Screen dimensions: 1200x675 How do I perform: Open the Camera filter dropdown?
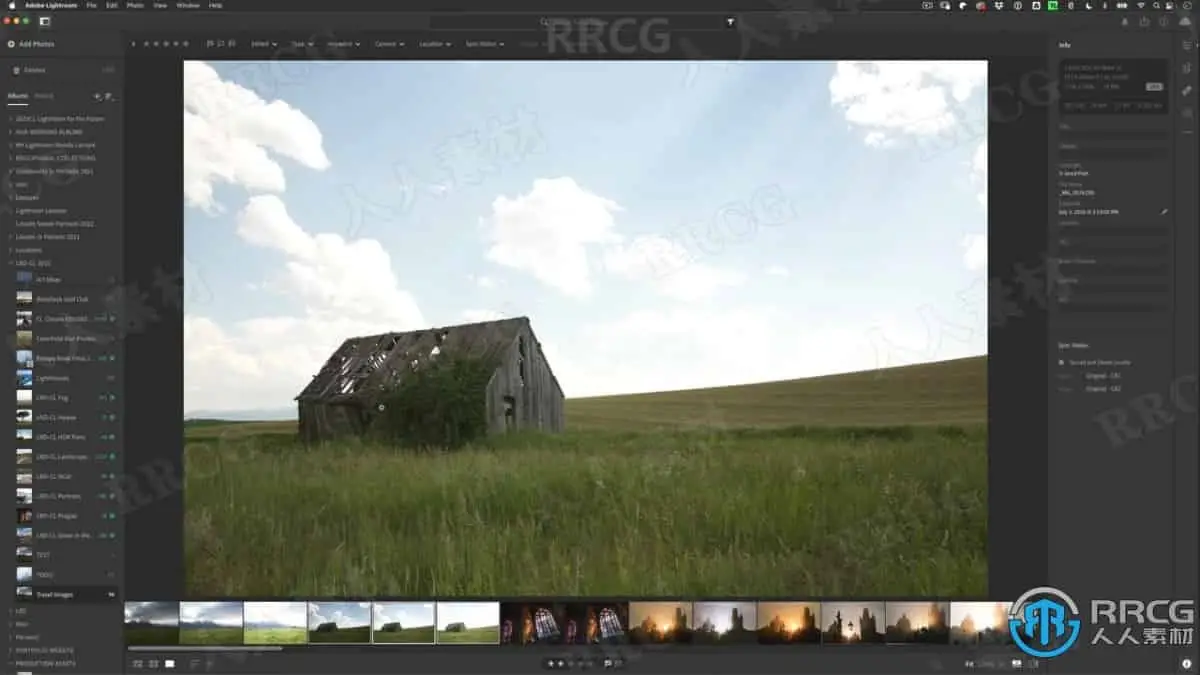click(x=389, y=44)
